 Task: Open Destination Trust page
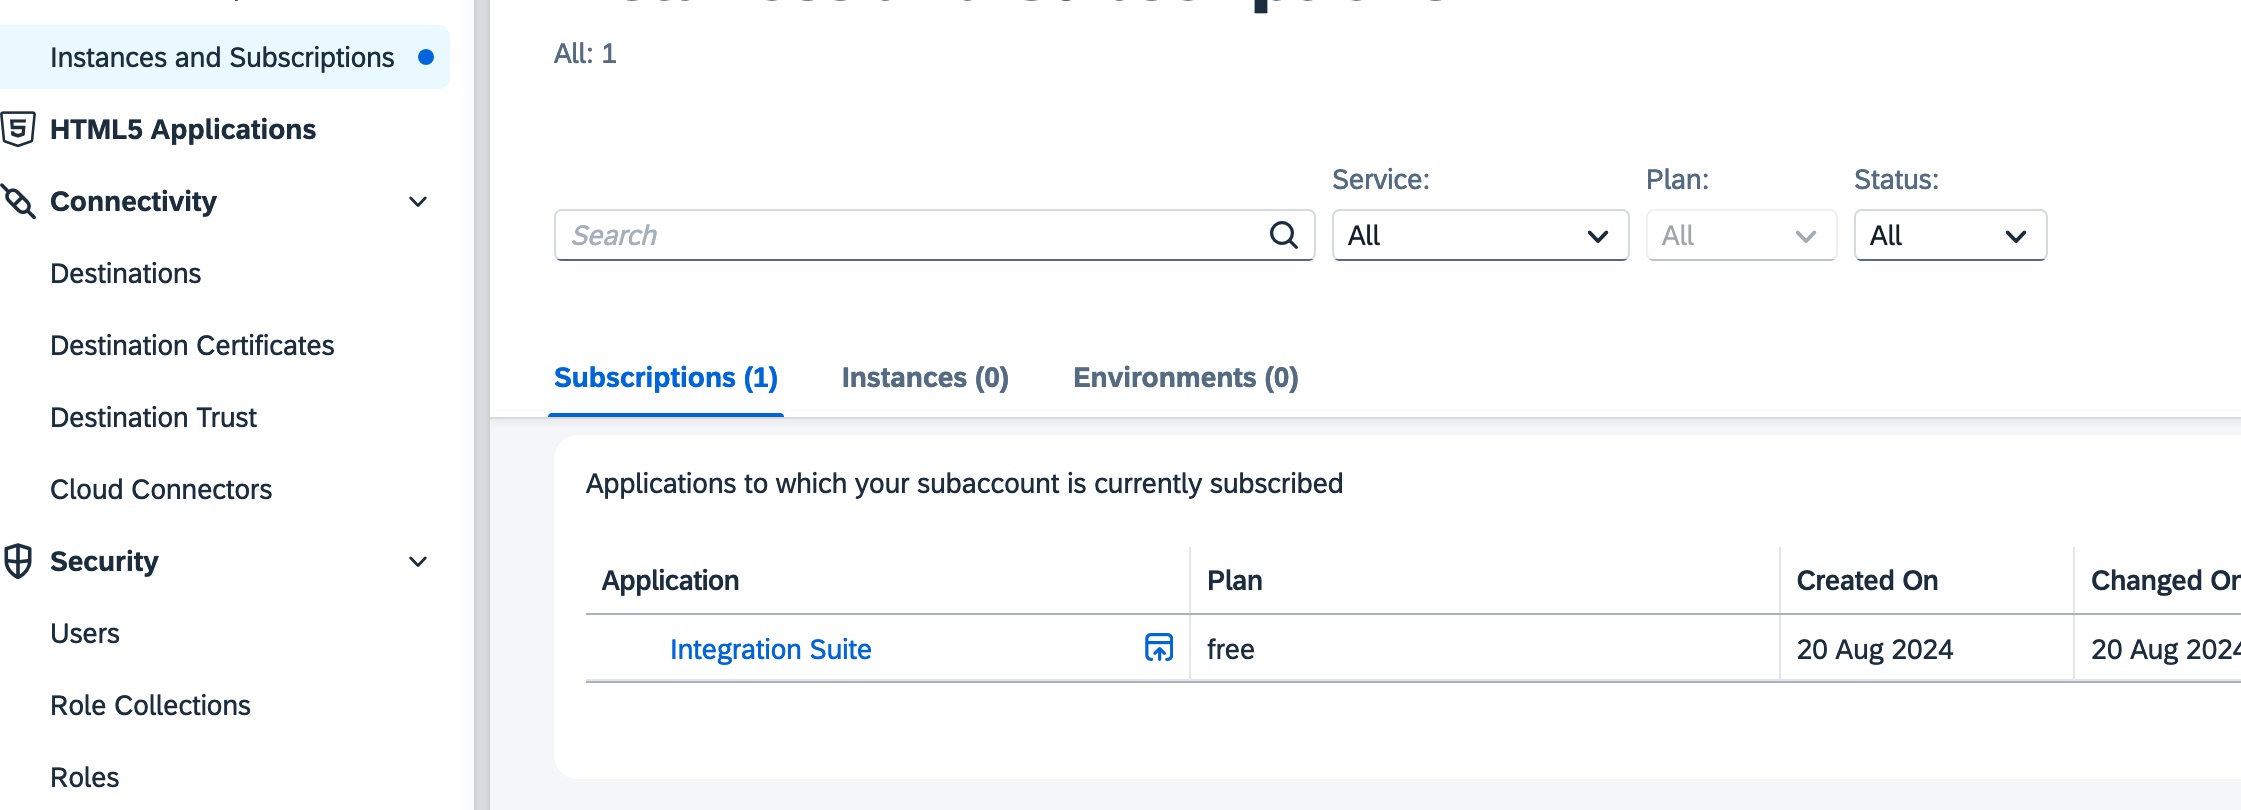coord(153,417)
